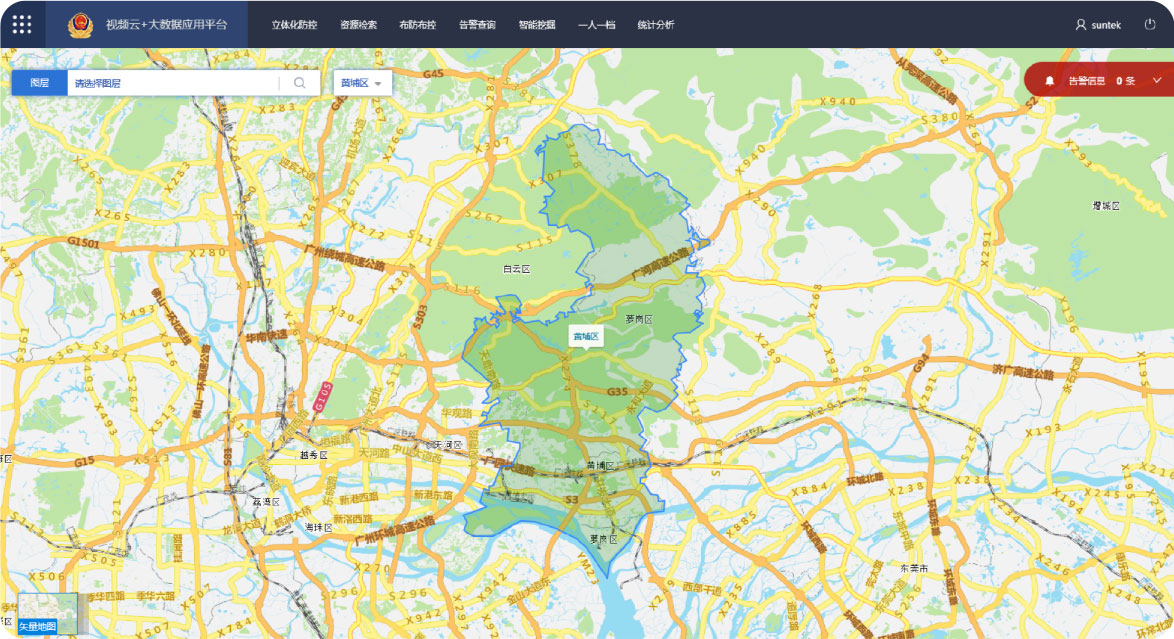Click the alarm bell icon

coord(1049,80)
